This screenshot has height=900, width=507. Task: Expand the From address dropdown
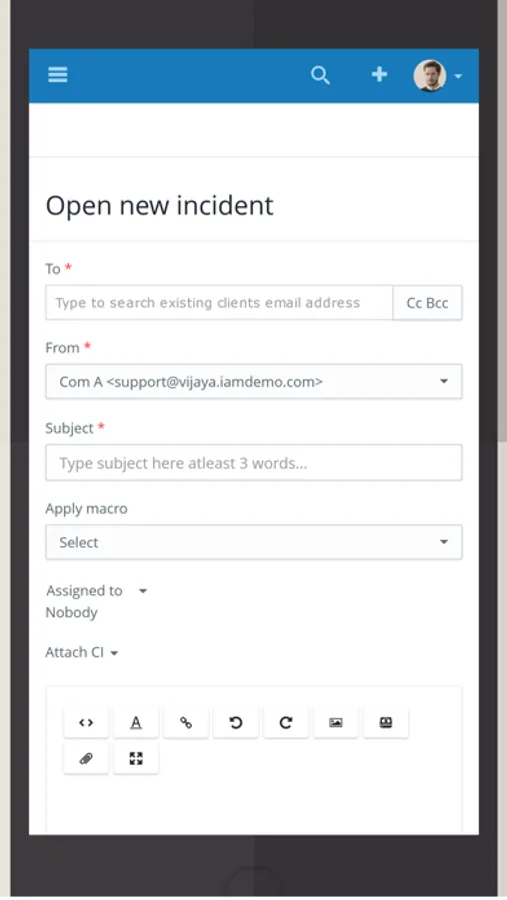tap(254, 382)
